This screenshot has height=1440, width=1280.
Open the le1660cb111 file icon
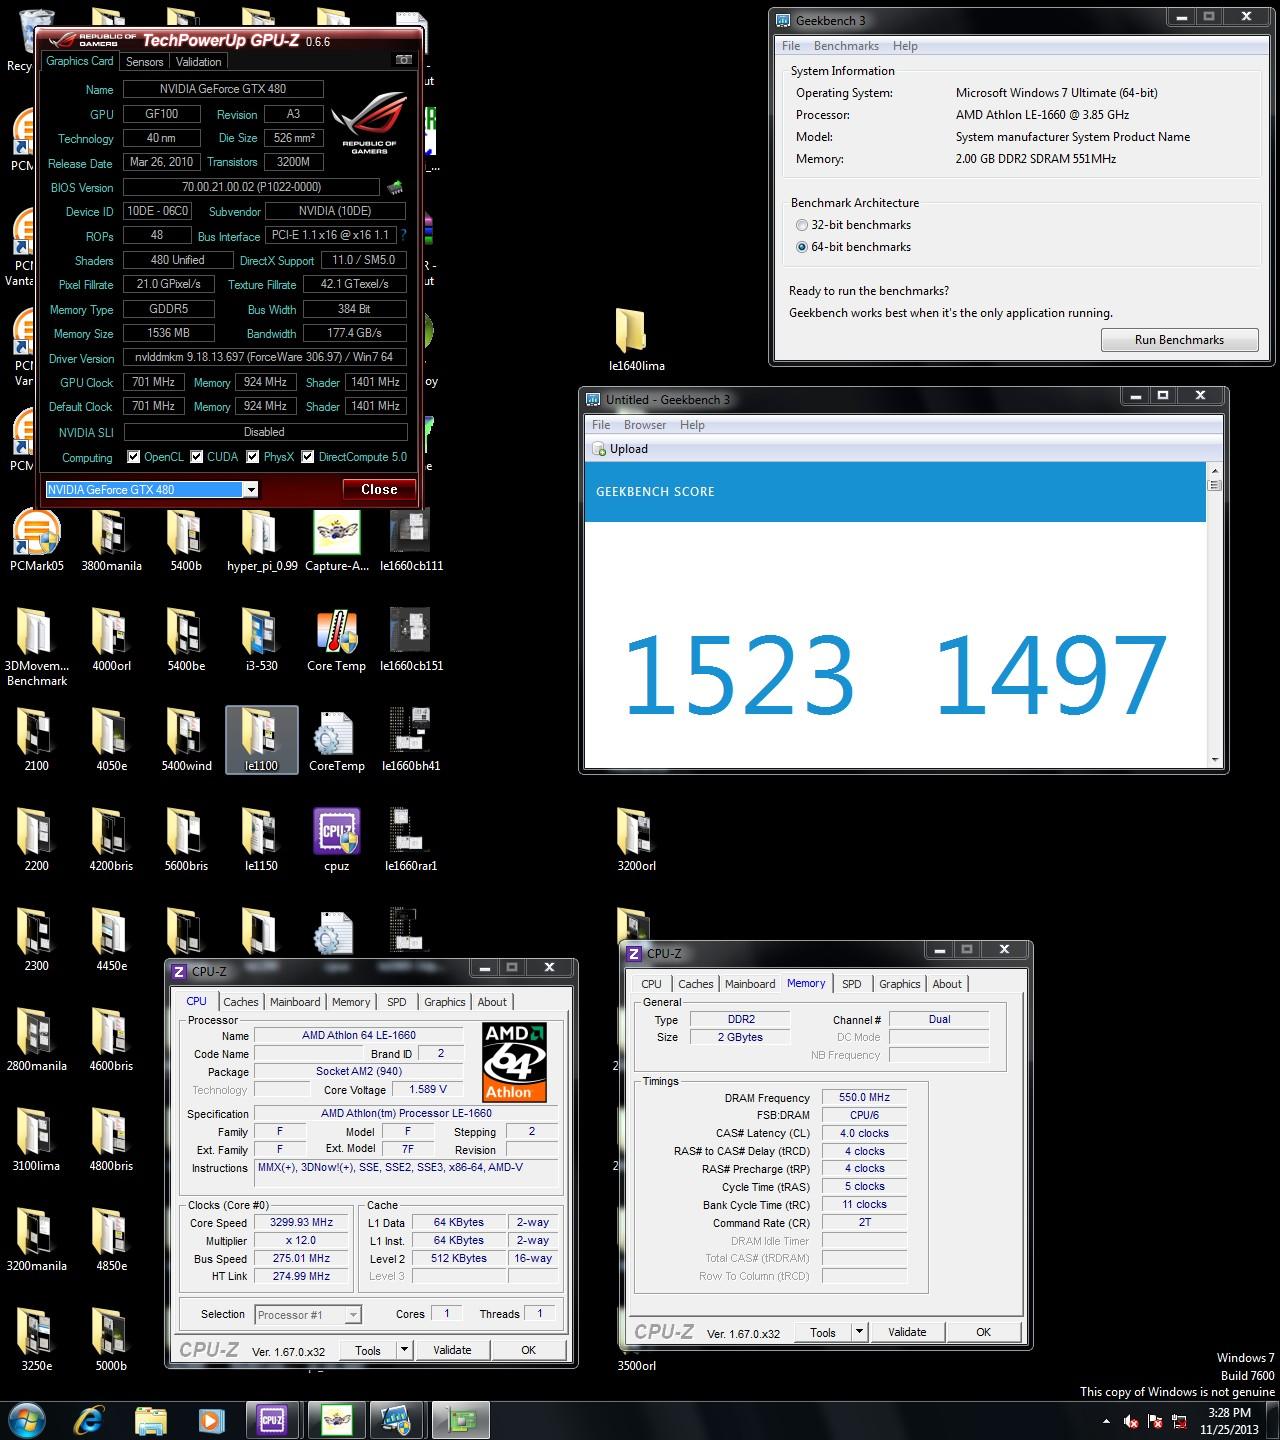tap(411, 541)
